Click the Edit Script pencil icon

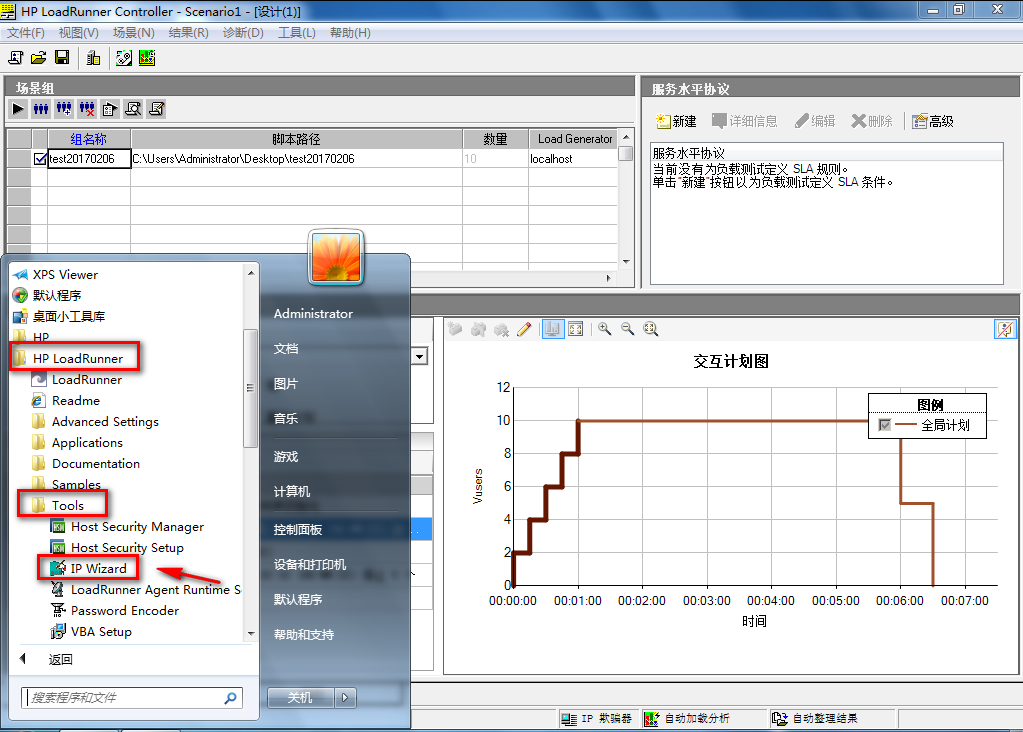tap(157, 109)
